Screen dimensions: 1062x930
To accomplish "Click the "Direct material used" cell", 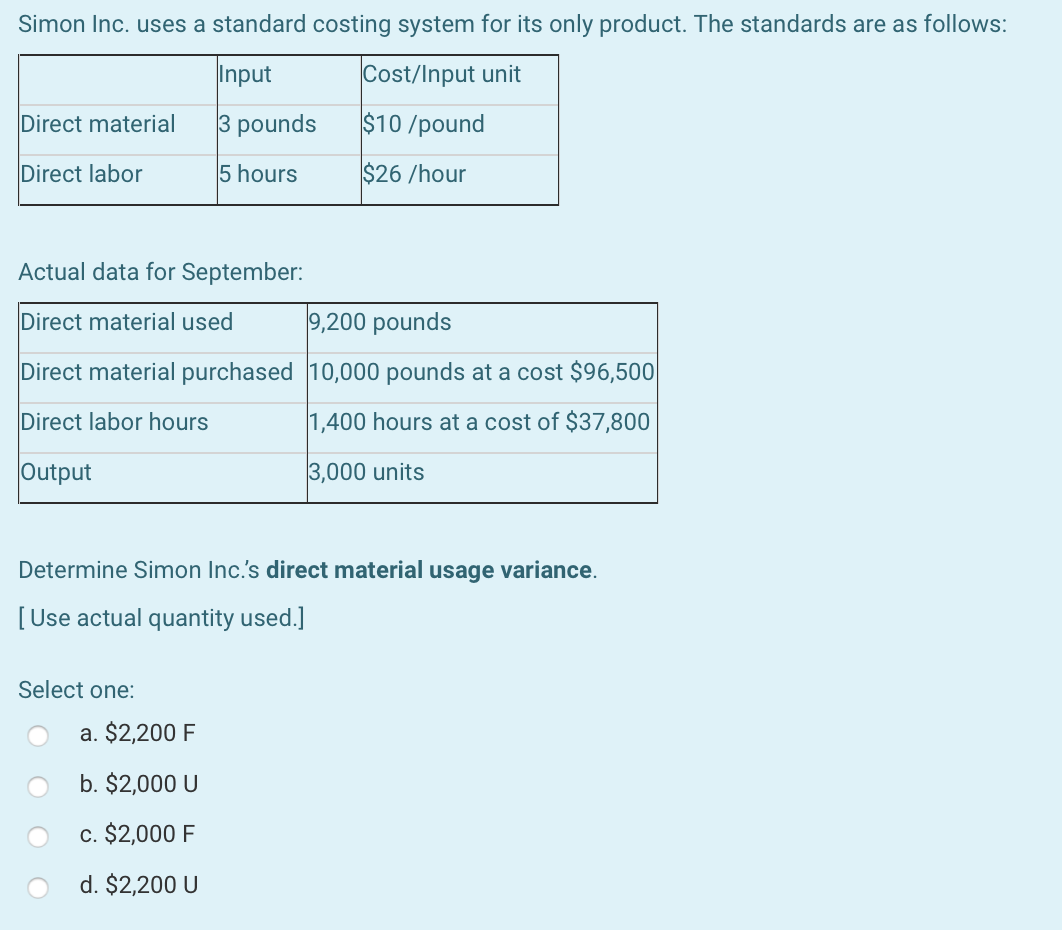I will tap(126, 323).
